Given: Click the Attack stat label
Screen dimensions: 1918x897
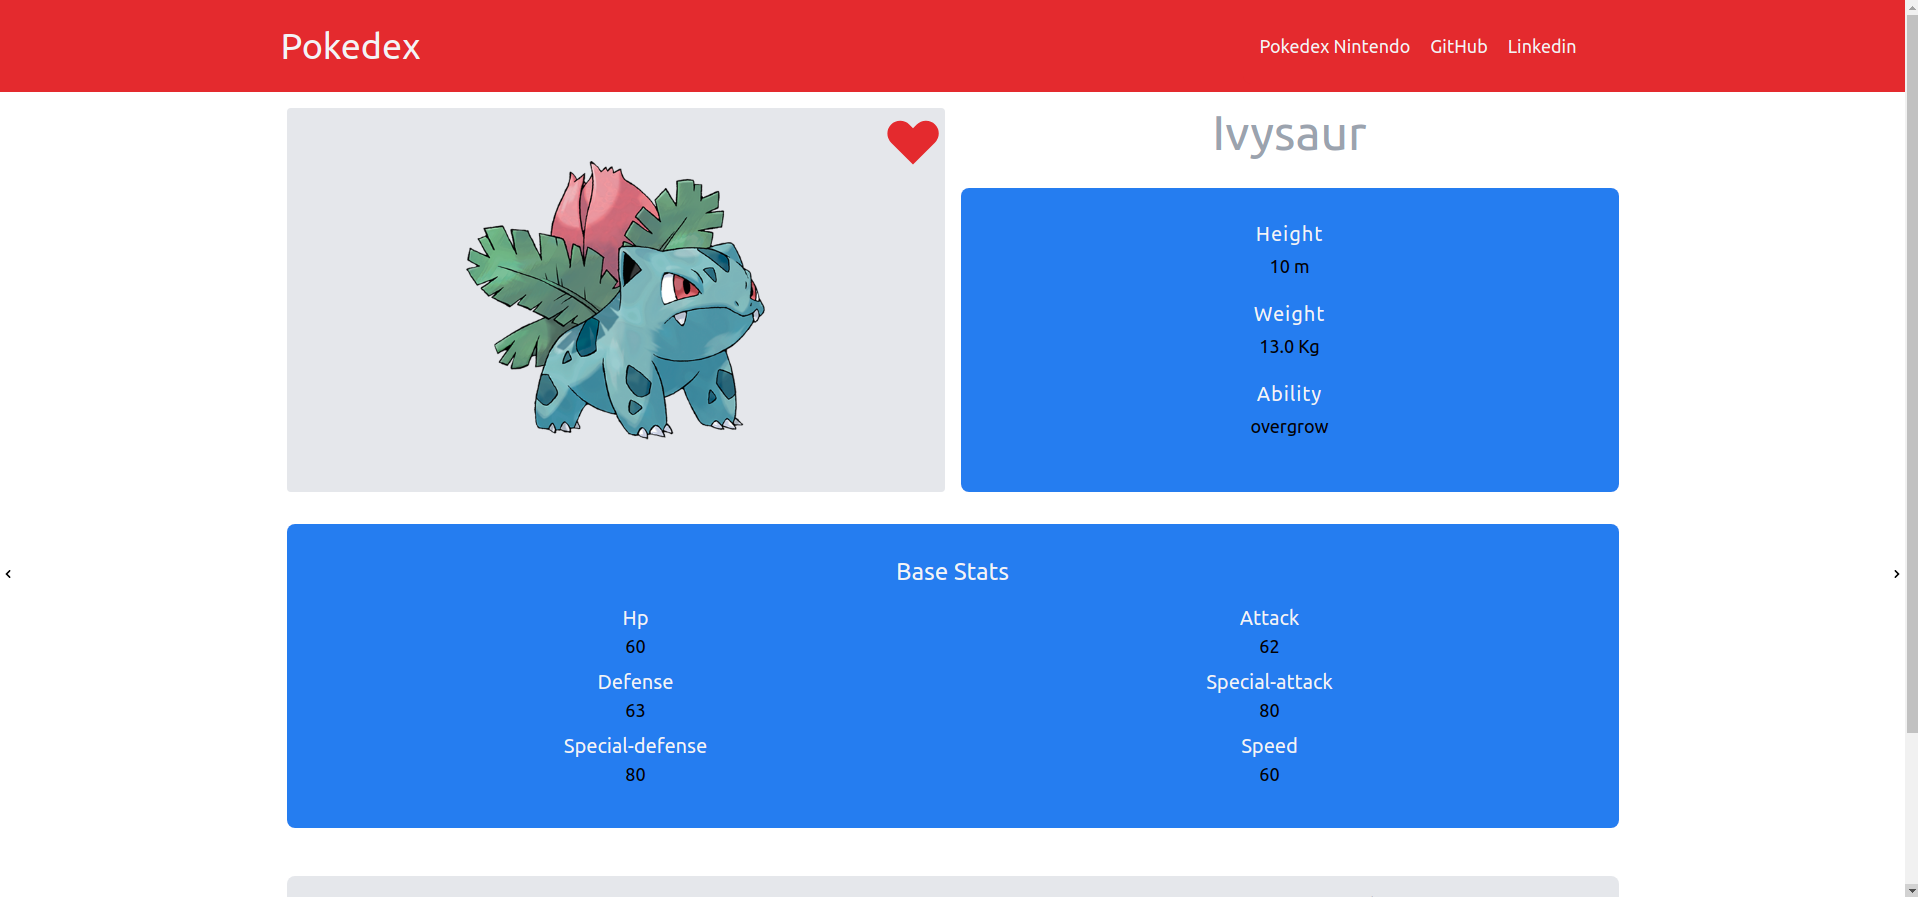Looking at the screenshot, I should tap(1269, 618).
